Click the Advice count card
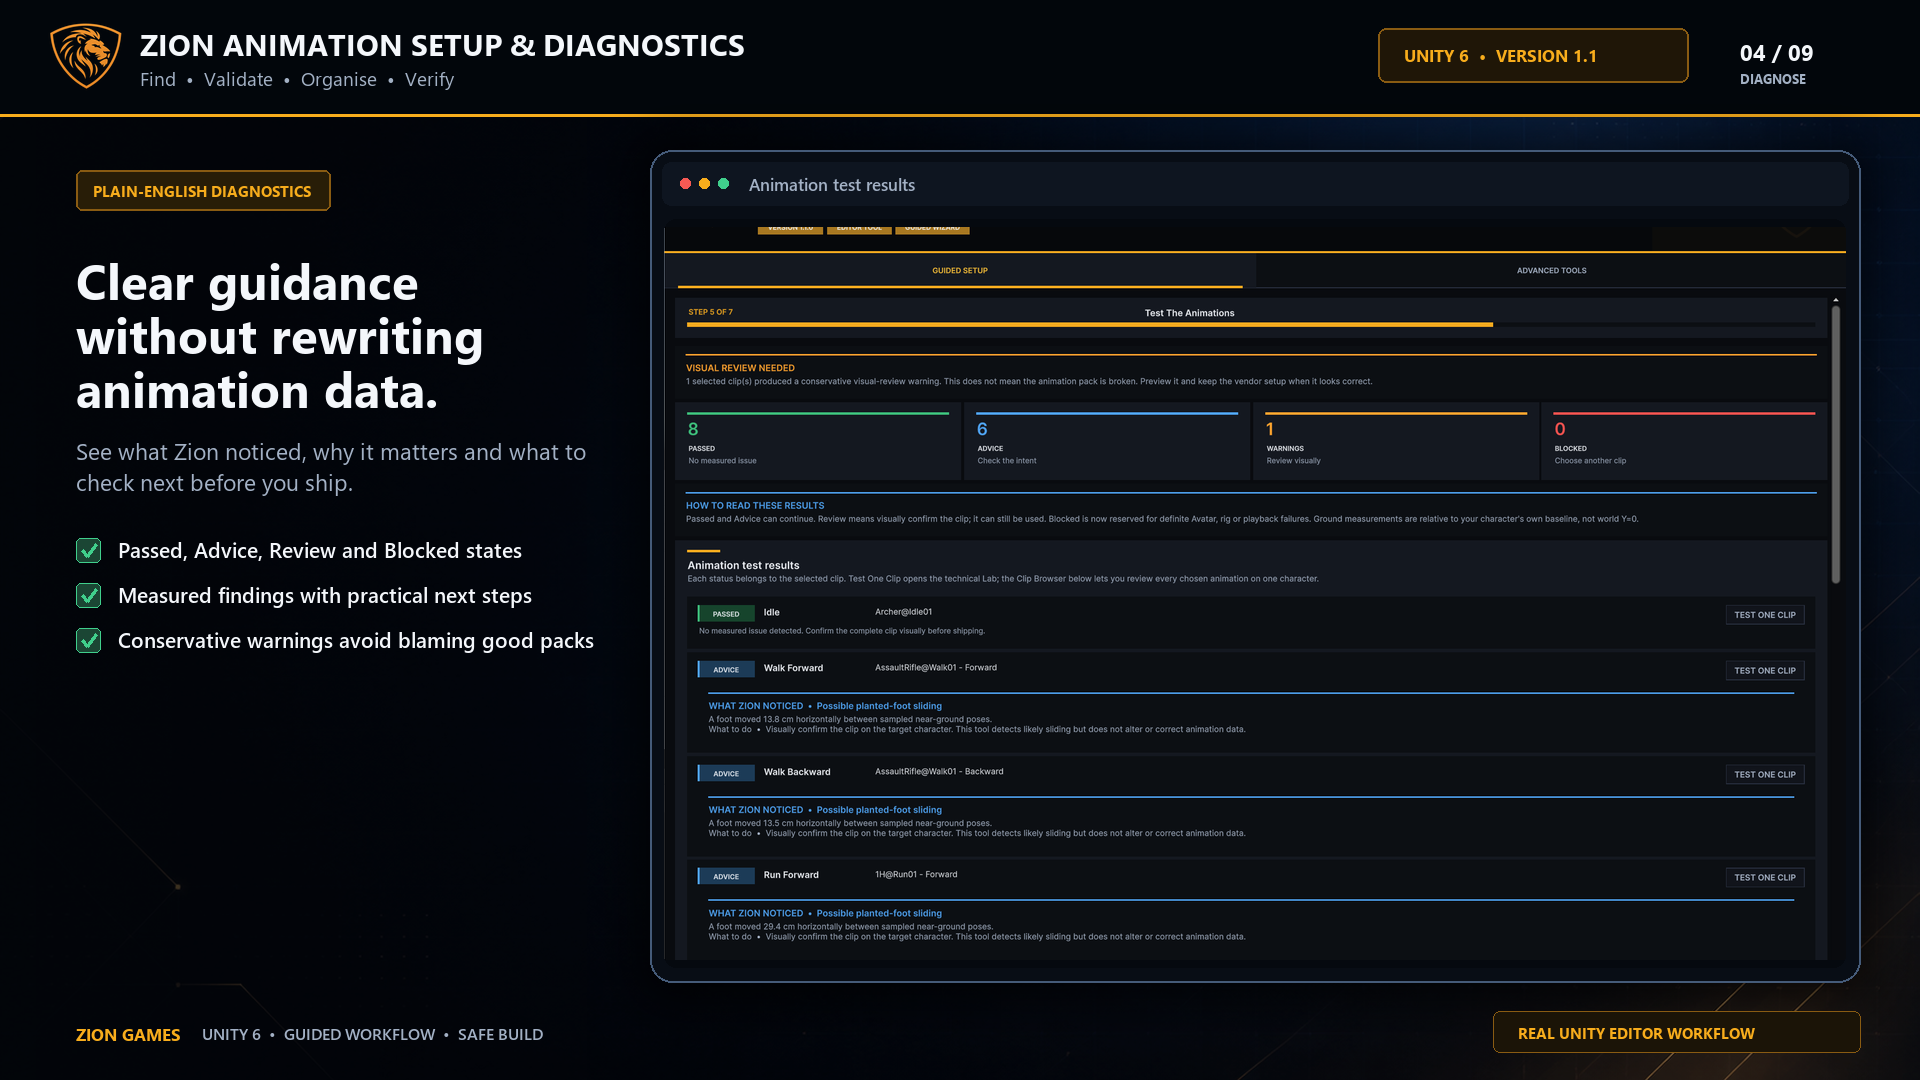The height and width of the screenshot is (1080, 1920). tap(1107, 441)
